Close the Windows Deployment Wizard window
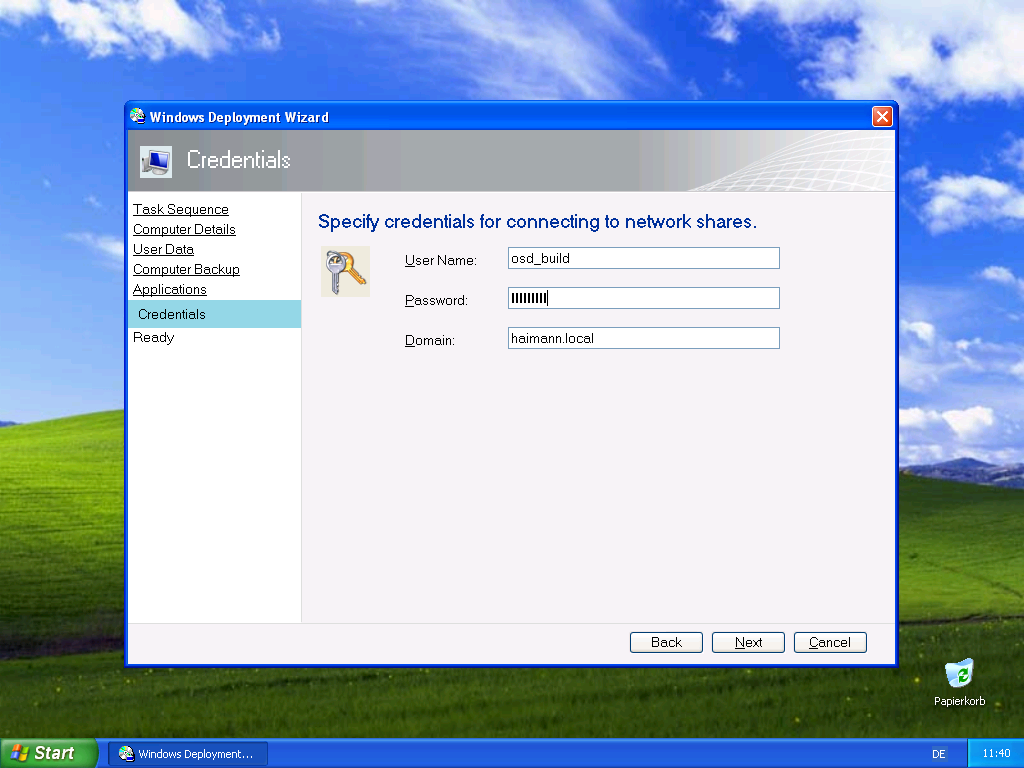 coord(882,117)
